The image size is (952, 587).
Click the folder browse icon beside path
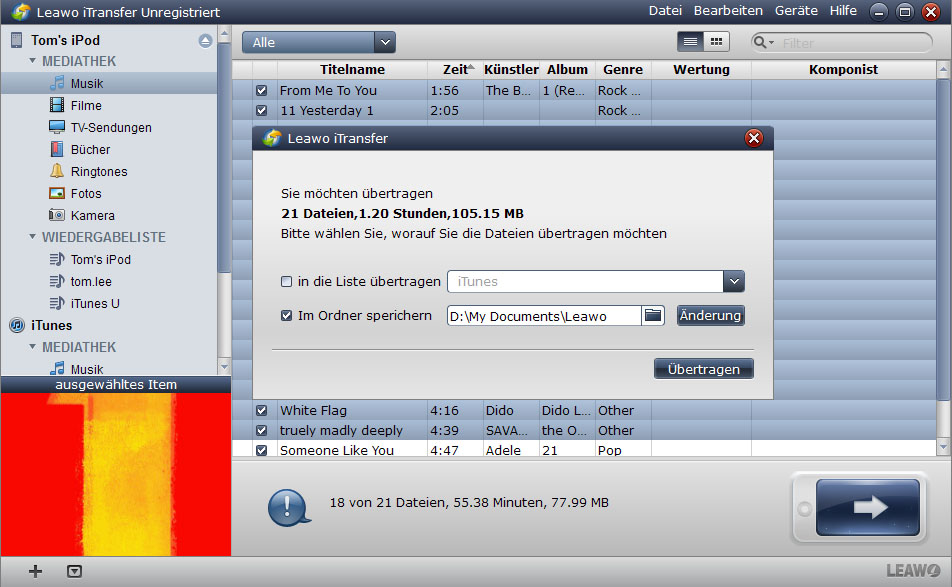(x=653, y=316)
